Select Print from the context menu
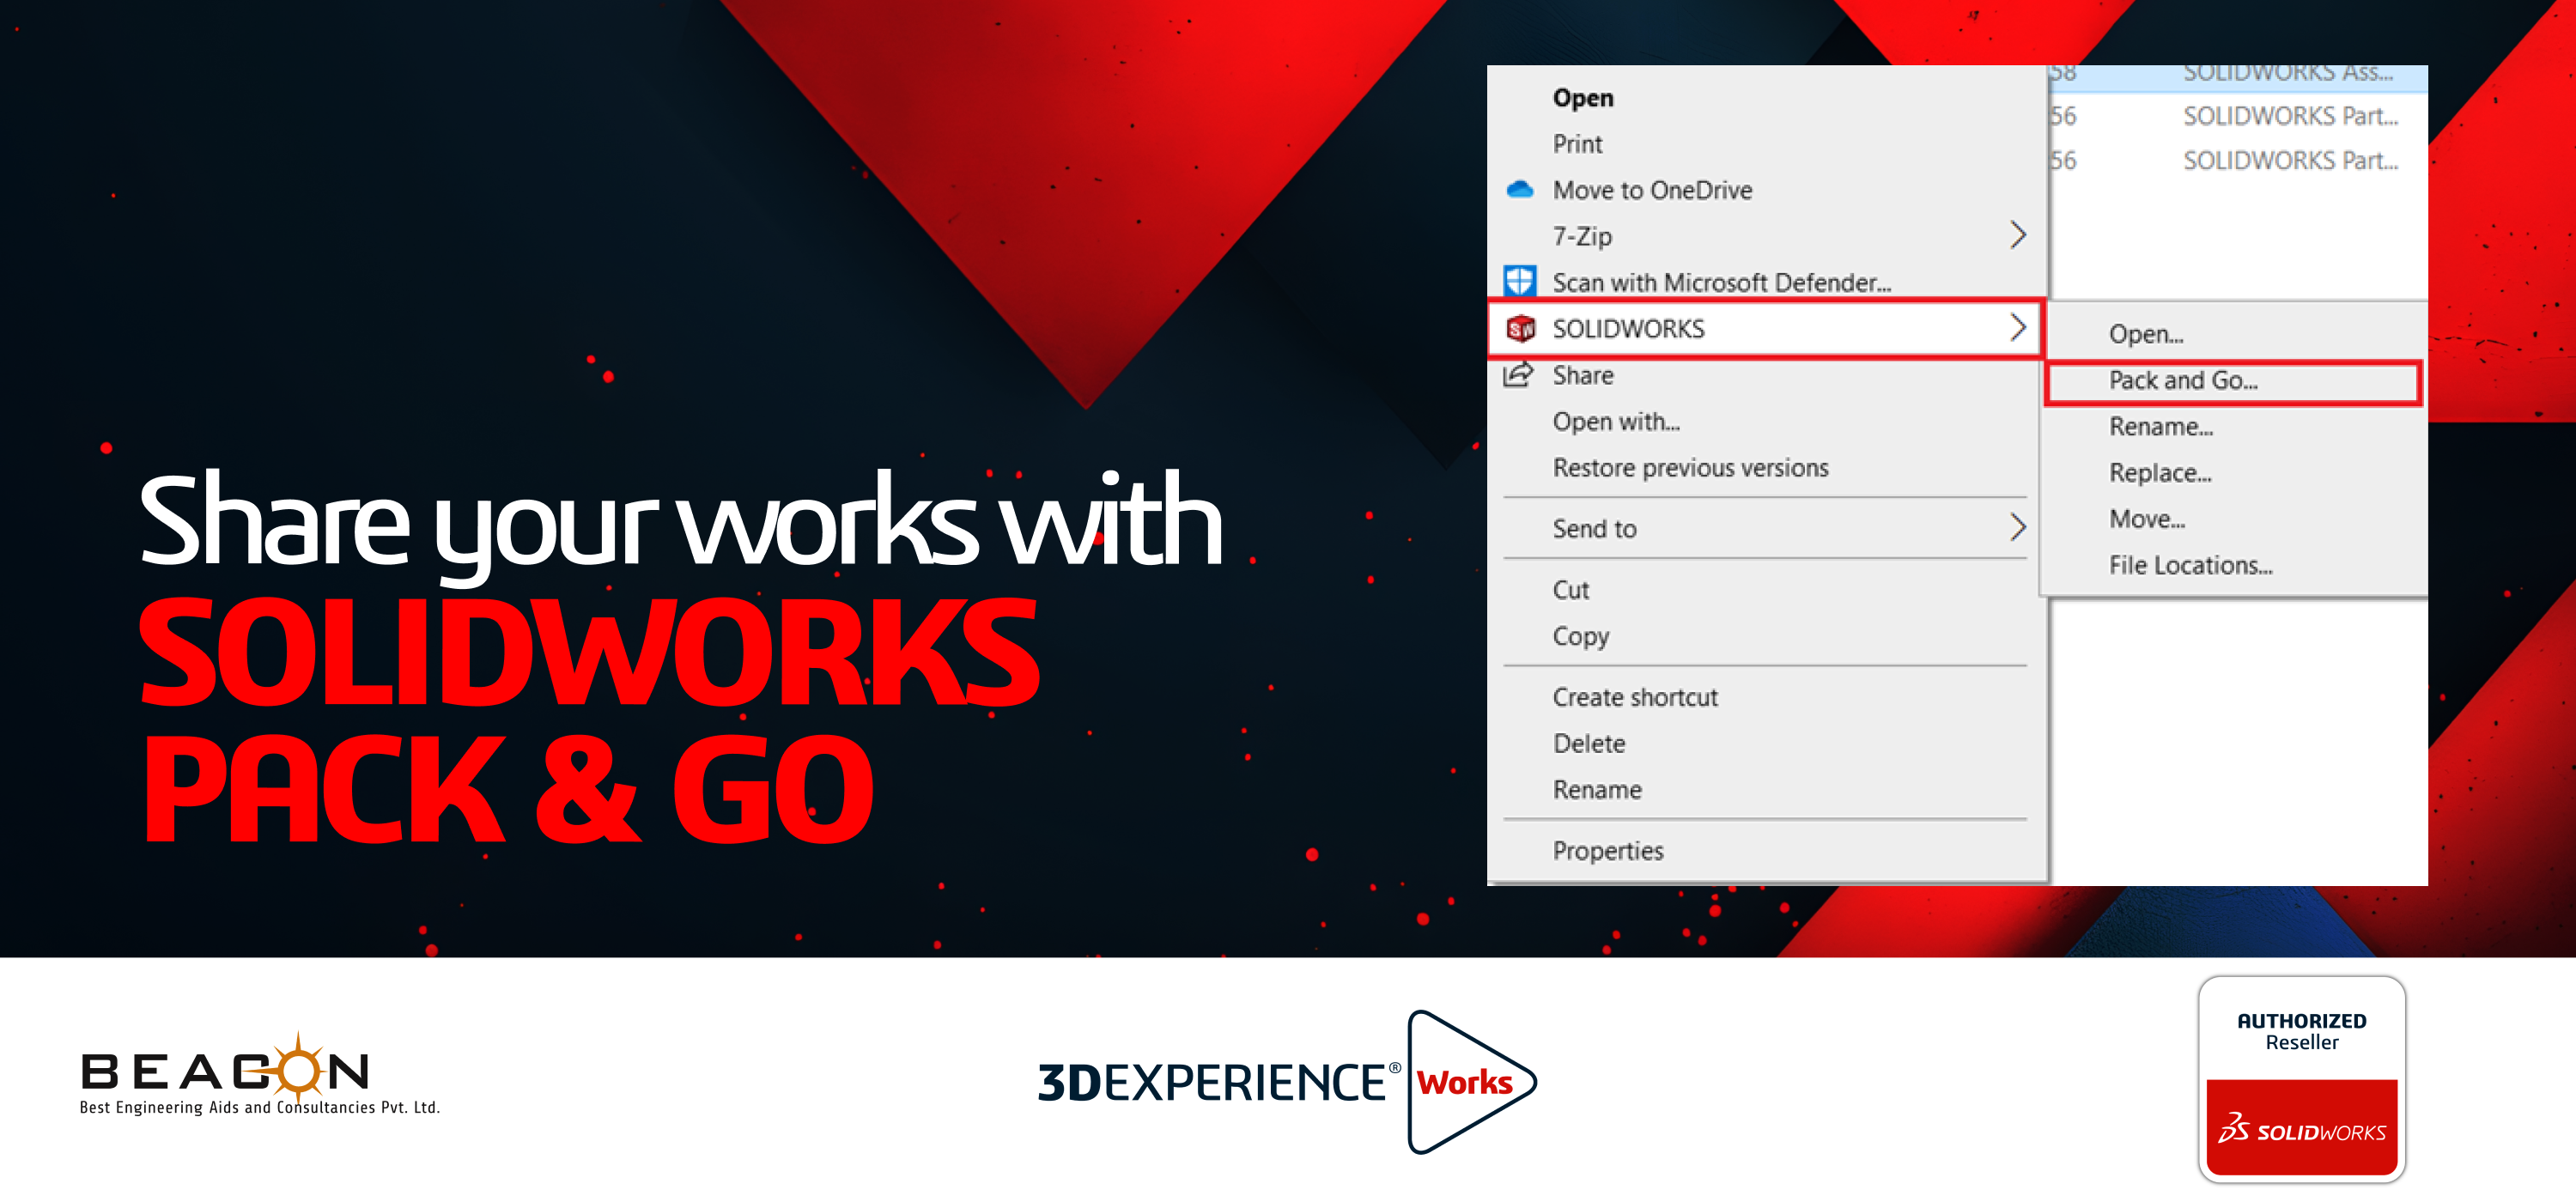Image resolution: width=2576 pixels, height=1202 pixels. coord(1766,144)
